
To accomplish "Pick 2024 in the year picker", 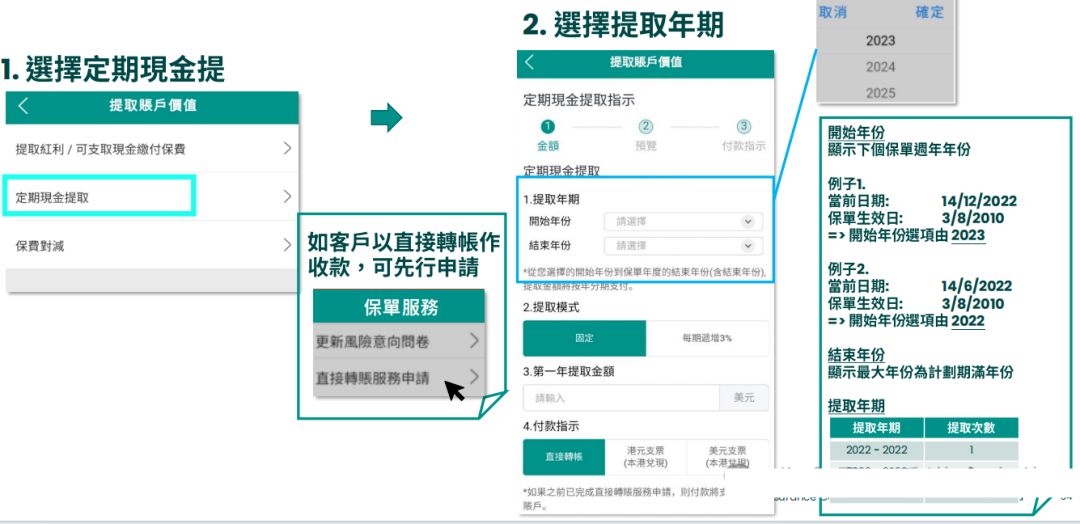I will coord(880,67).
